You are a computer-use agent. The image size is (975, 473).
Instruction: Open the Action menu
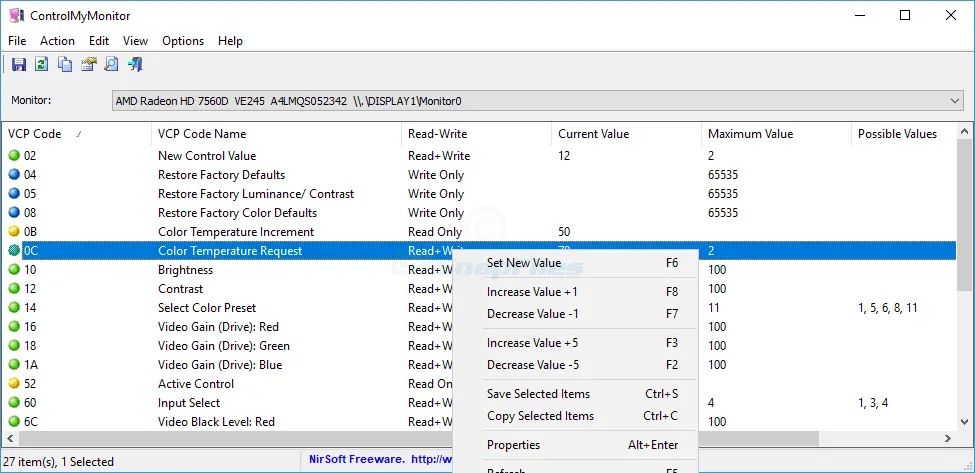[x=57, y=41]
